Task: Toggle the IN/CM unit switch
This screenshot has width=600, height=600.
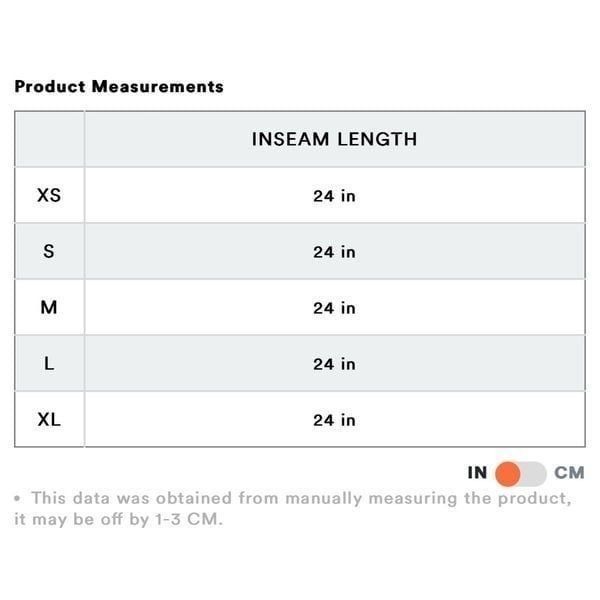Action: point(520,474)
